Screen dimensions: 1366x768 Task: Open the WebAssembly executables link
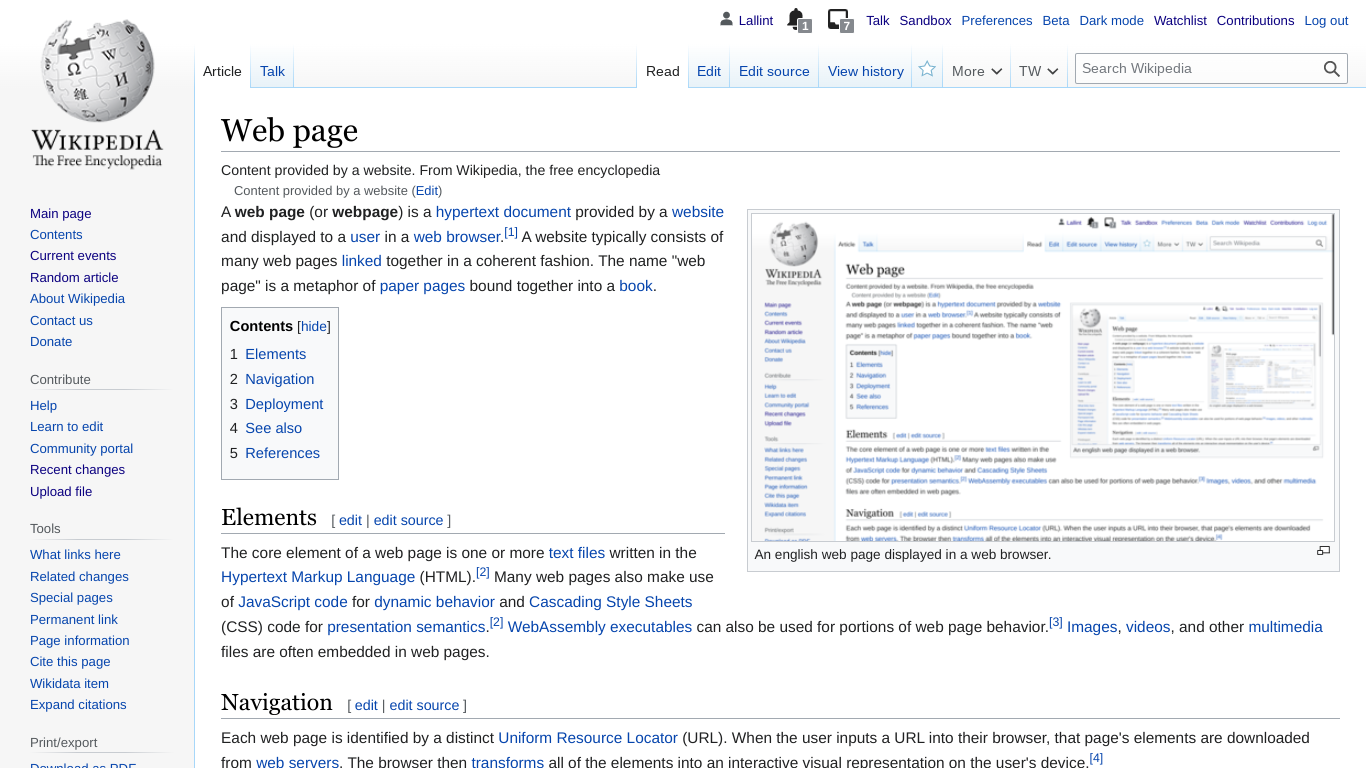click(600, 627)
